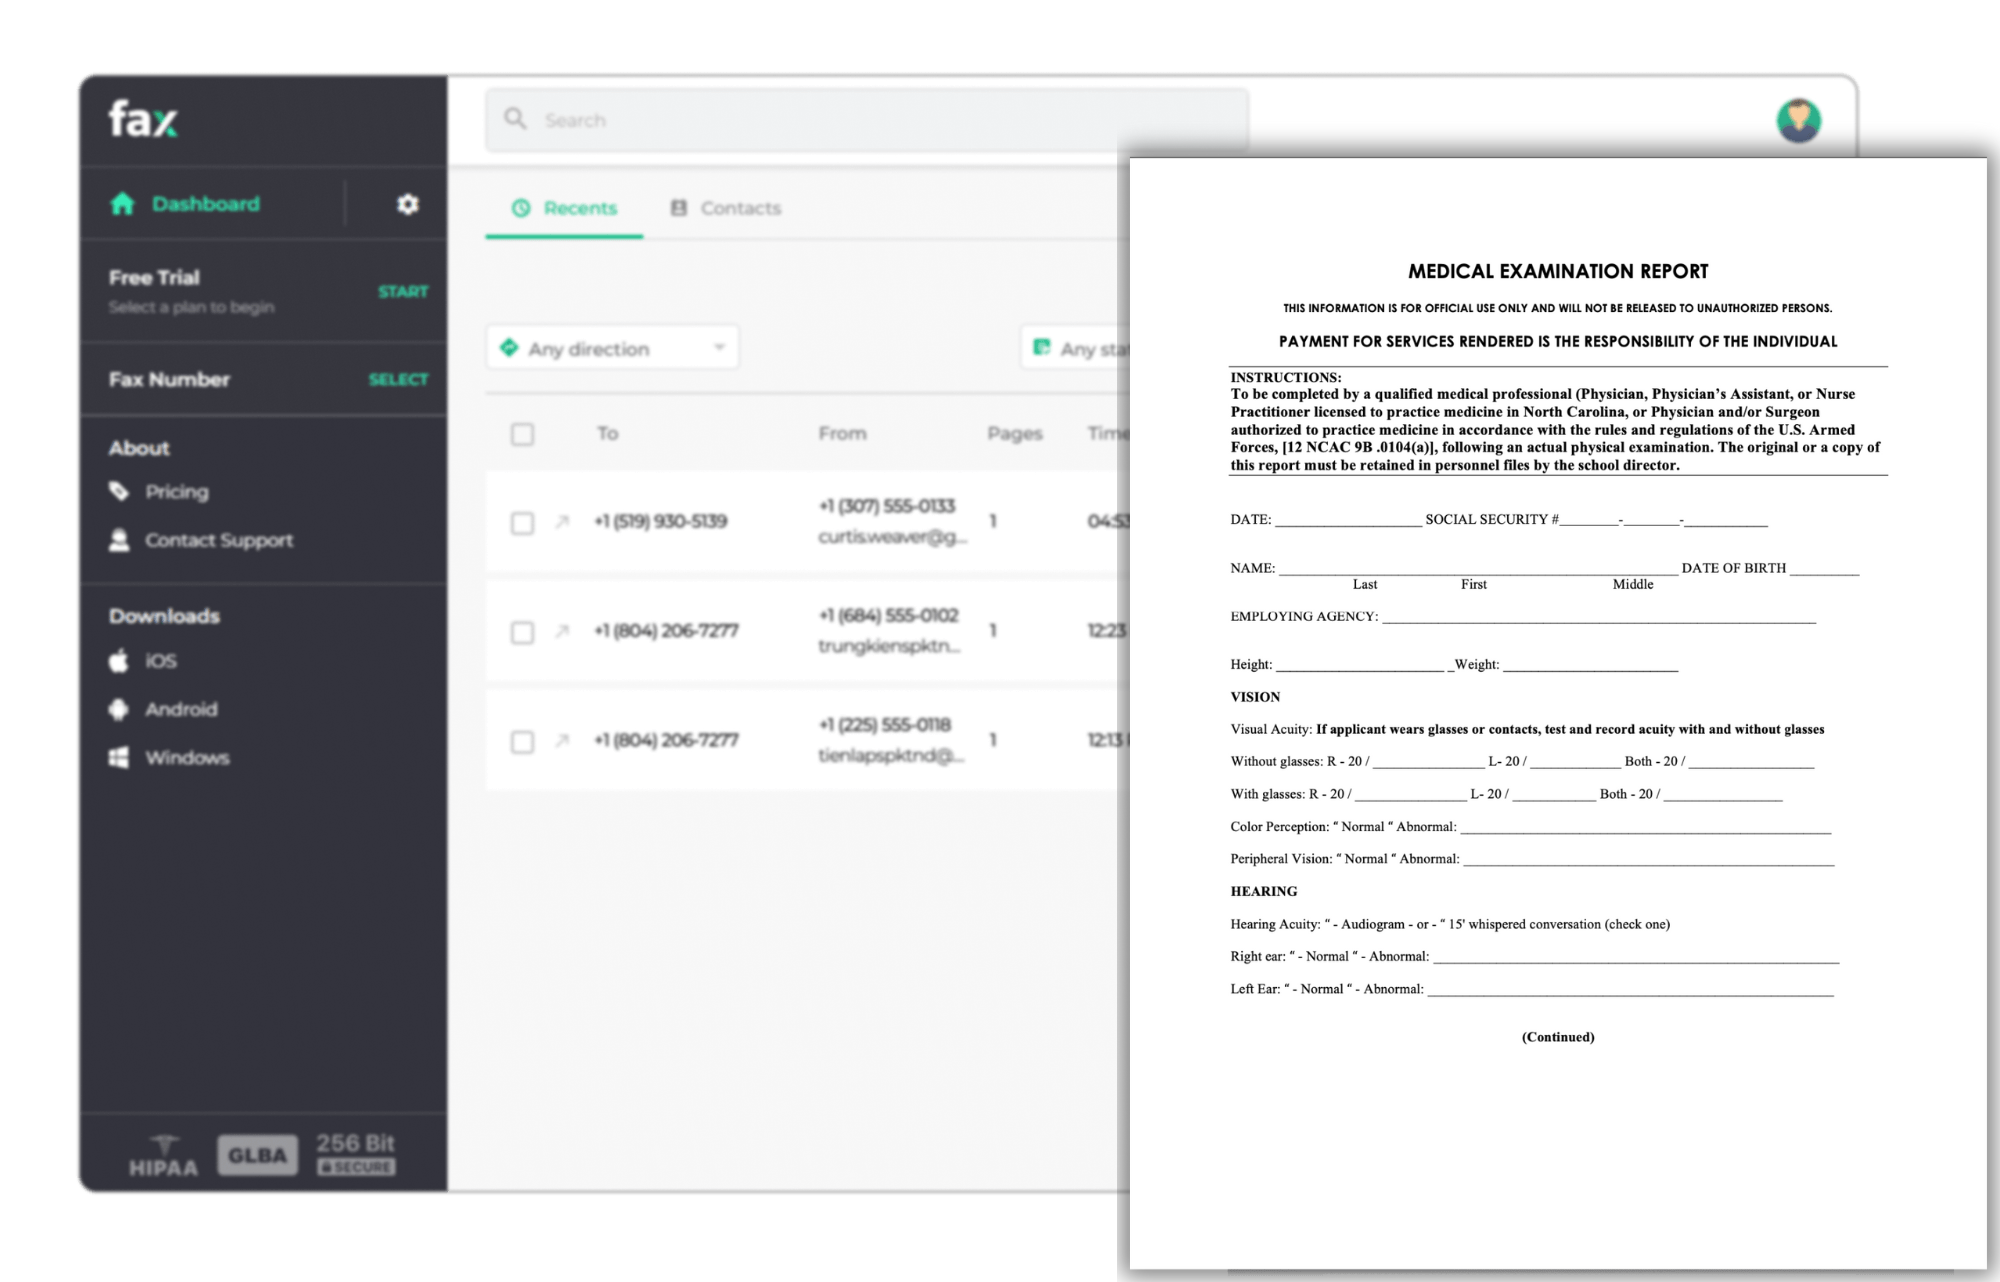The width and height of the screenshot is (2000, 1282).
Task: Click the Any direction dropdown arrow
Action: point(719,348)
